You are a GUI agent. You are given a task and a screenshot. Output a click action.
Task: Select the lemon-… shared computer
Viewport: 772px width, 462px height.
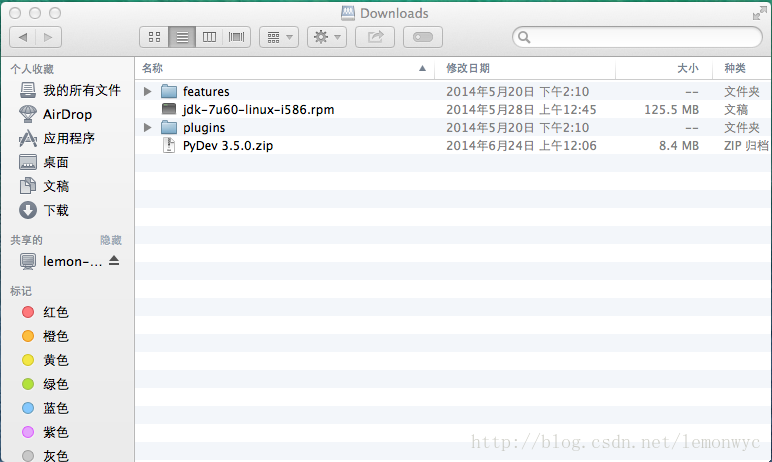[60, 262]
